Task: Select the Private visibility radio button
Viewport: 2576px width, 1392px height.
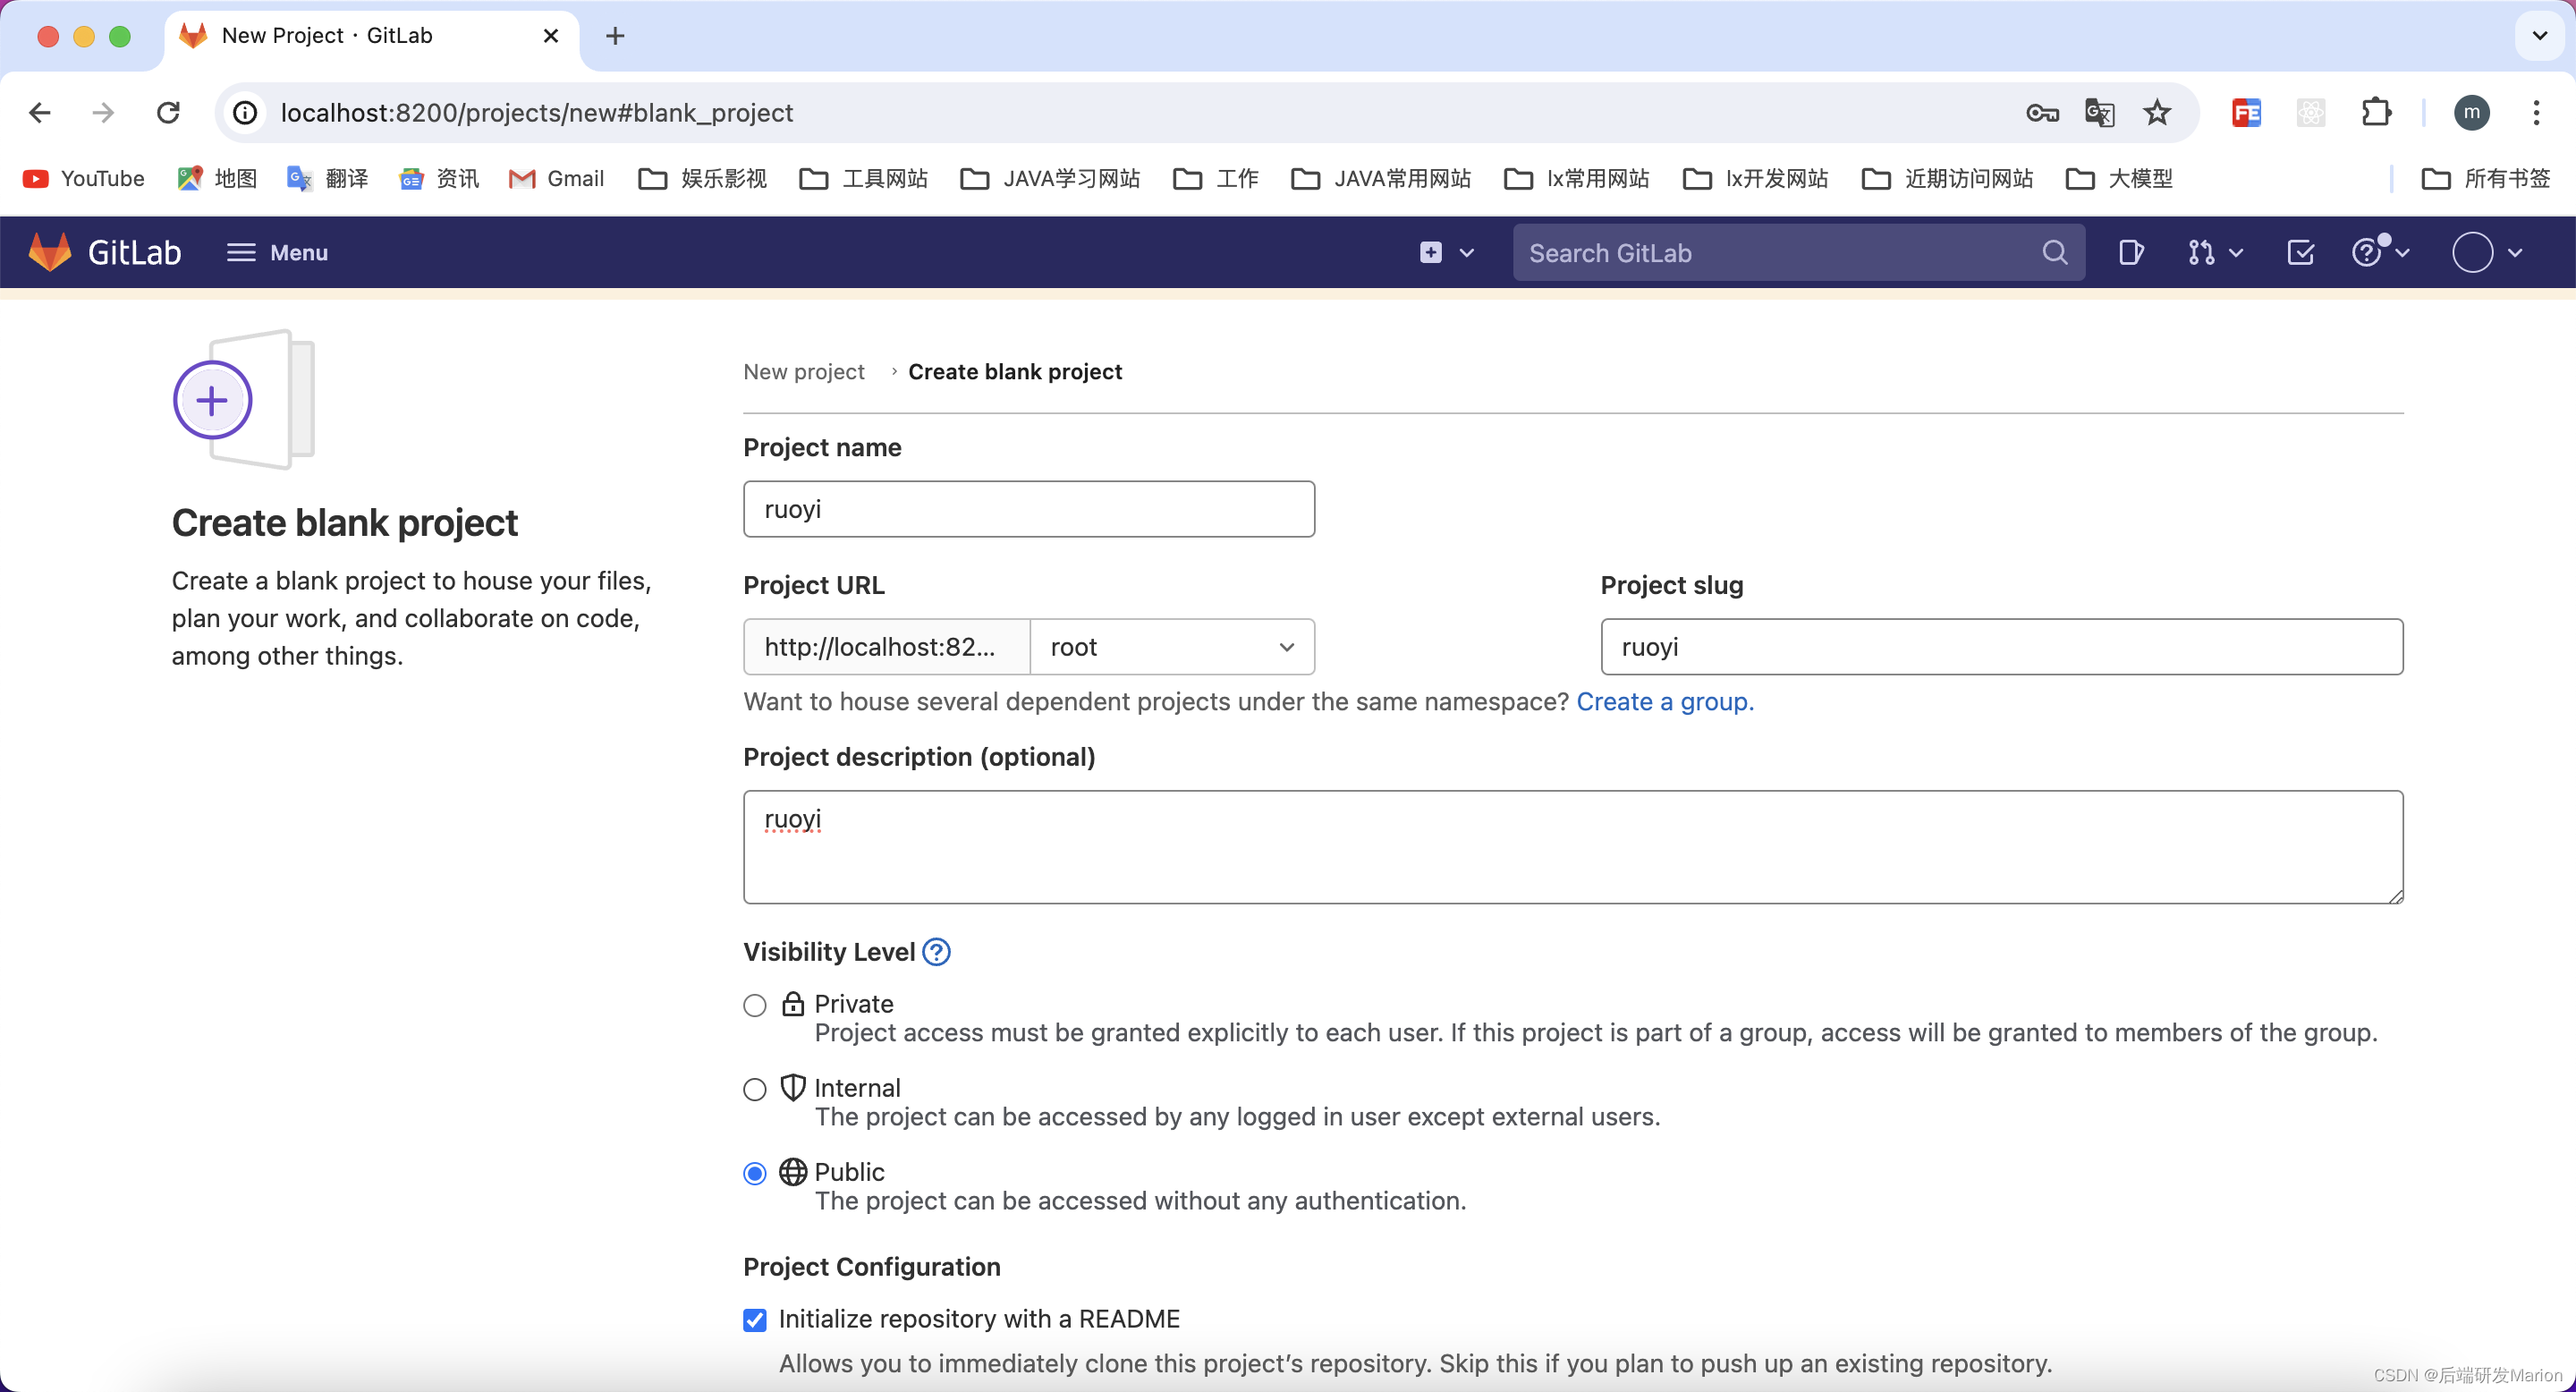Action: [x=754, y=1005]
